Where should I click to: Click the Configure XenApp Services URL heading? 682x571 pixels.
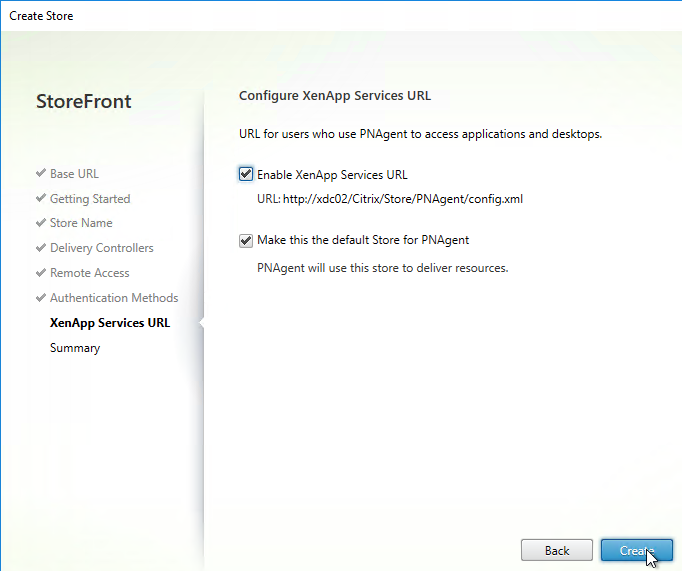pyautogui.click(x=335, y=96)
